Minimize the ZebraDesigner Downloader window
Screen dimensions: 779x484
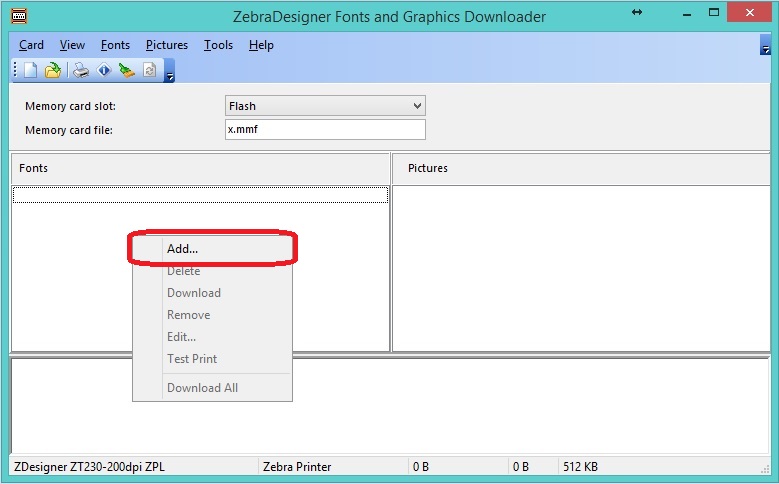pos(687,13)
